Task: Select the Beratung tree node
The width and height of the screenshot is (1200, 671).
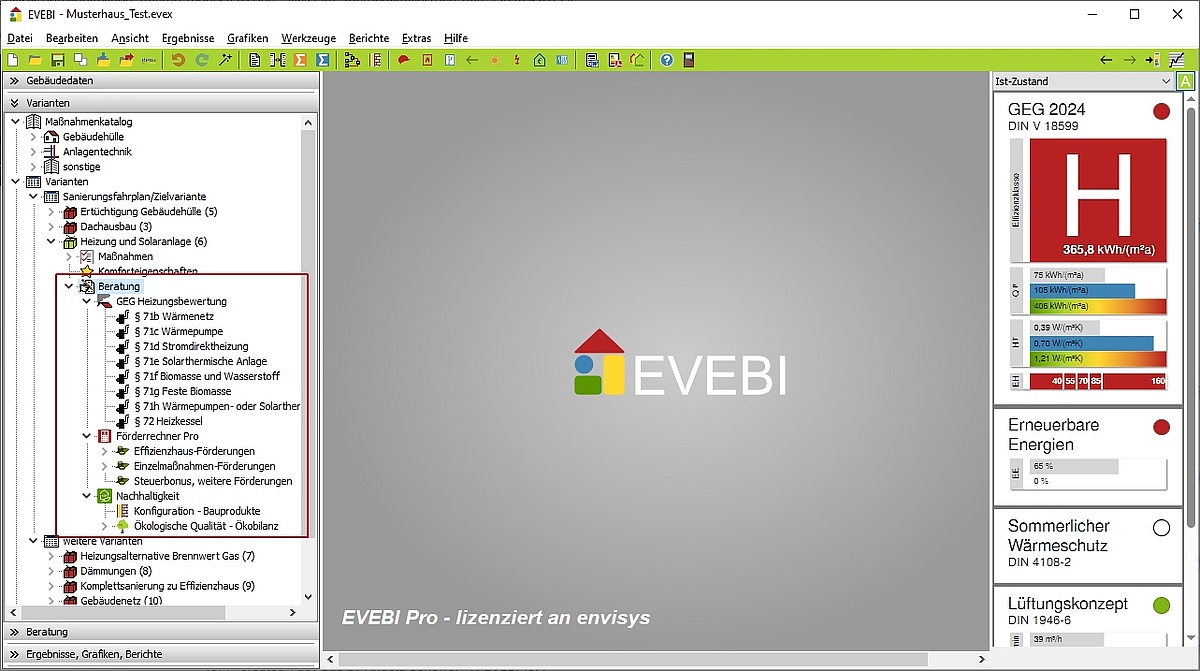Action: pos(119,286)
